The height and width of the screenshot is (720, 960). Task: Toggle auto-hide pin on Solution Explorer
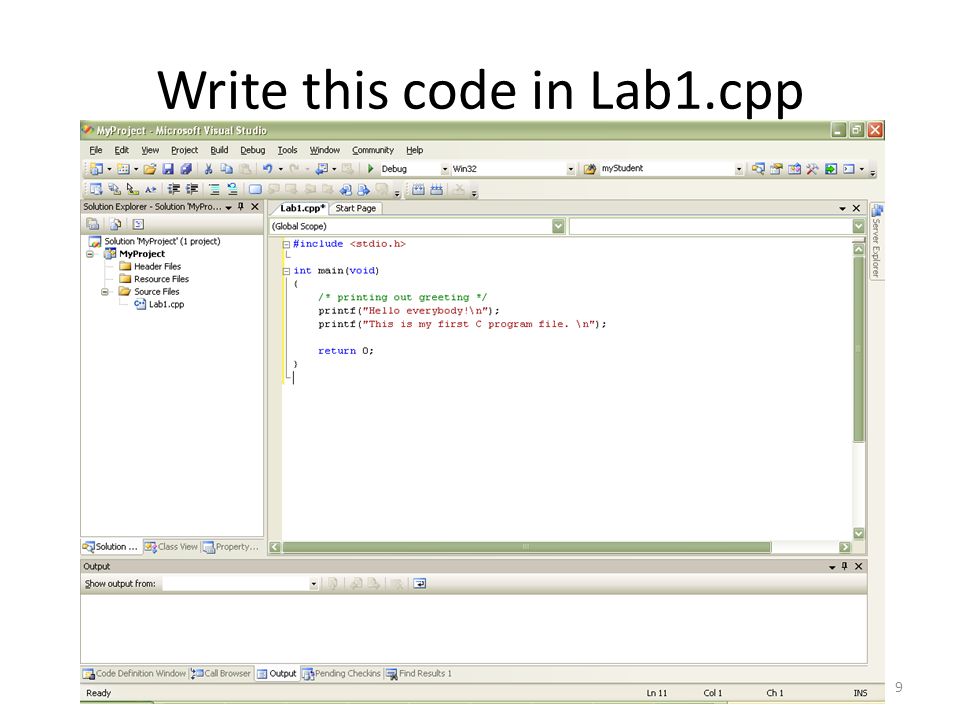tap(241, 207)
